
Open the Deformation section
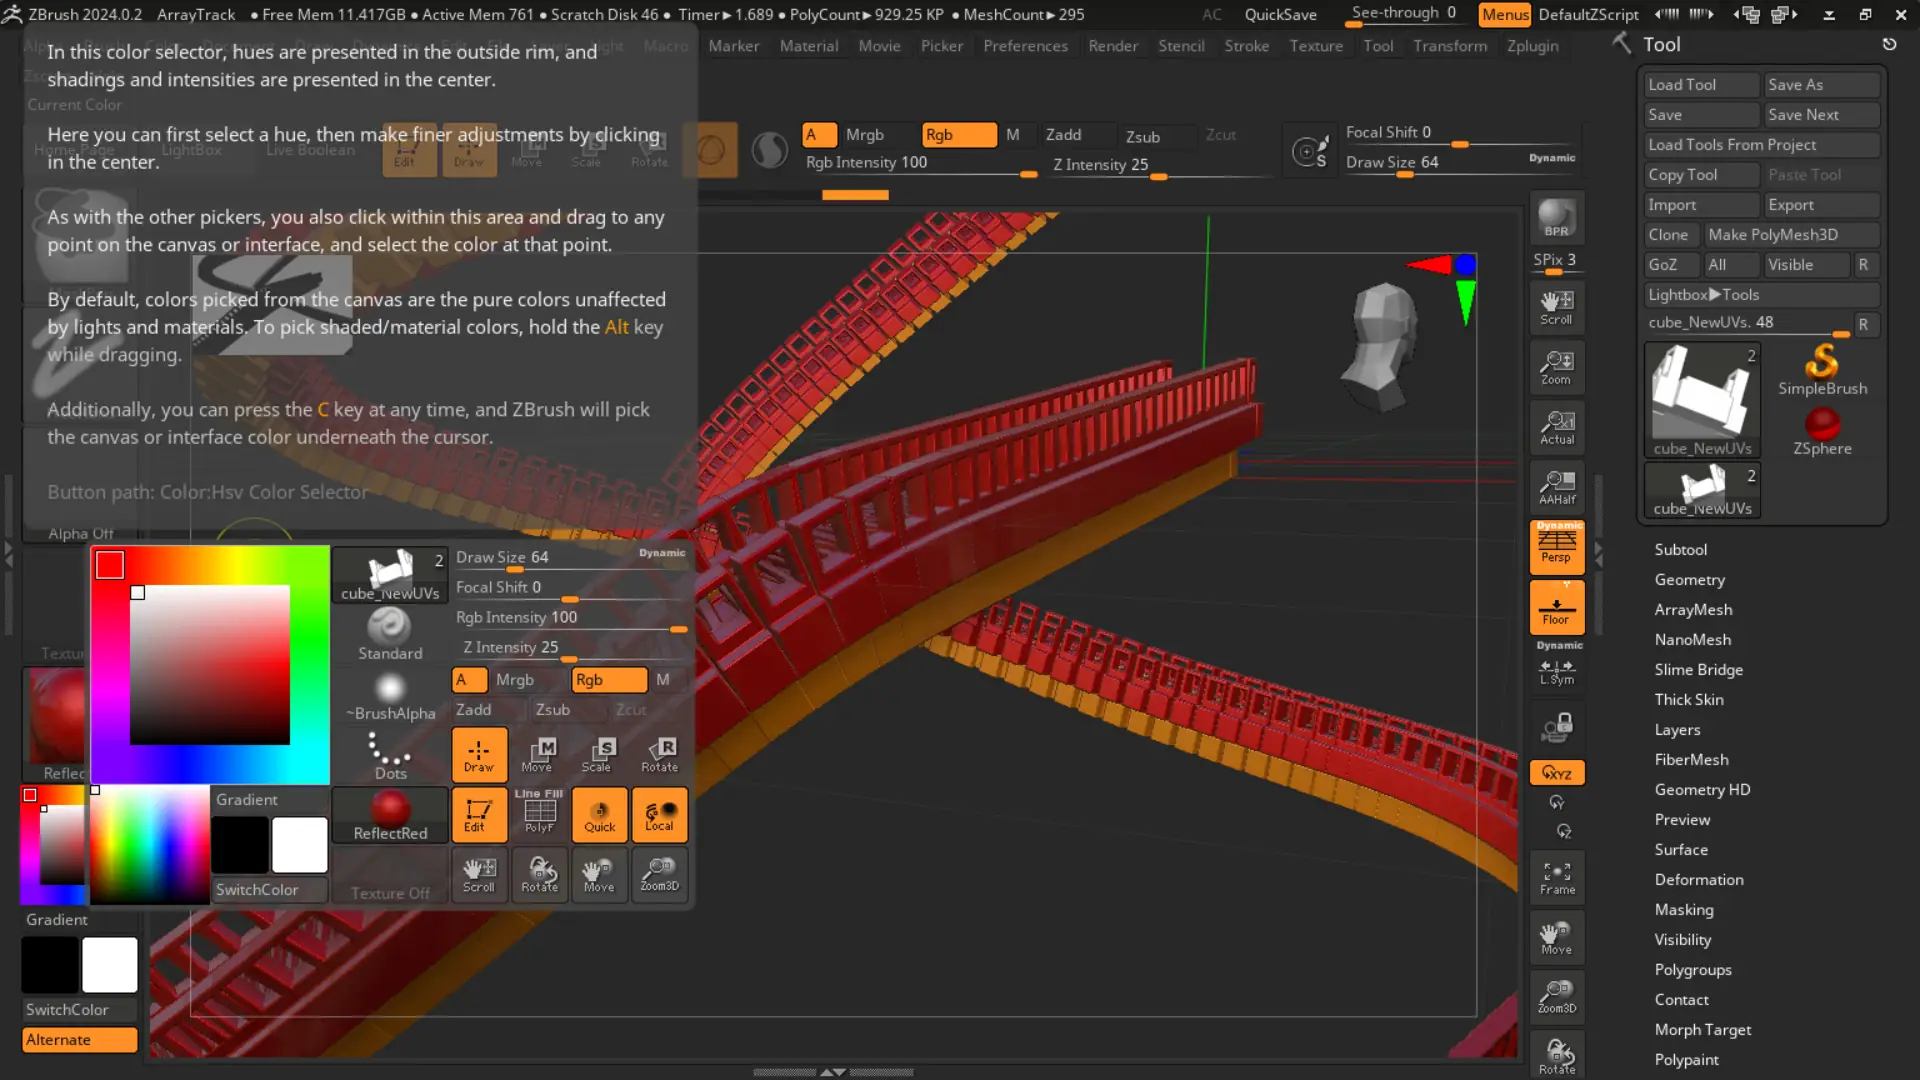(x=1698, y=879)
